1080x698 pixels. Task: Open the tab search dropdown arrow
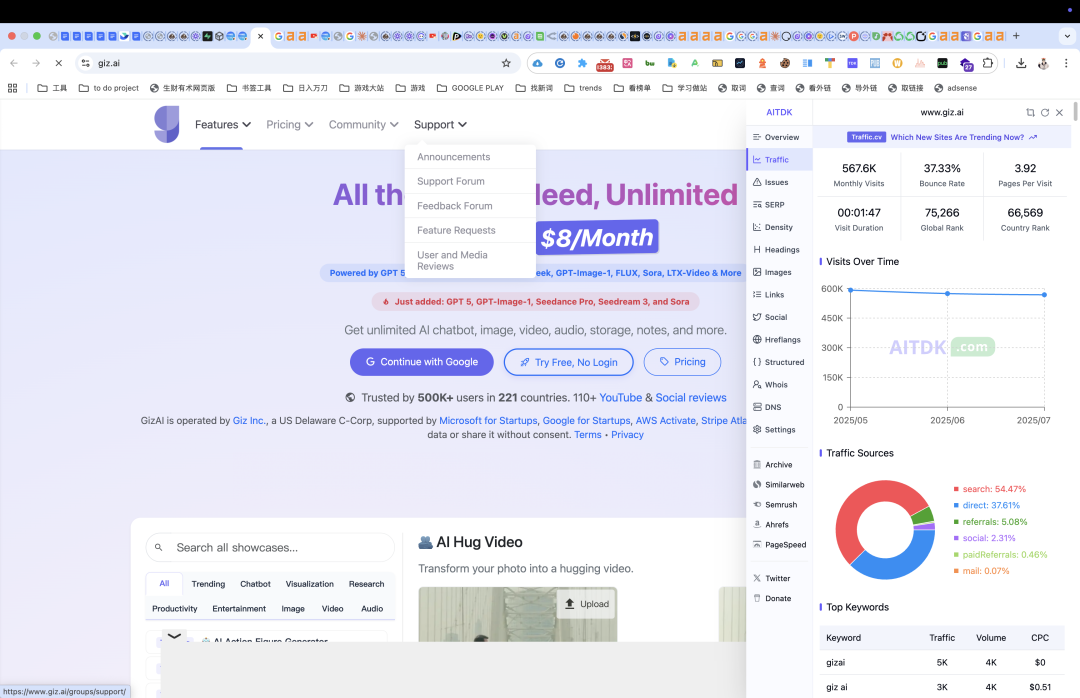pyautogui.click(x=1068, y=36)
